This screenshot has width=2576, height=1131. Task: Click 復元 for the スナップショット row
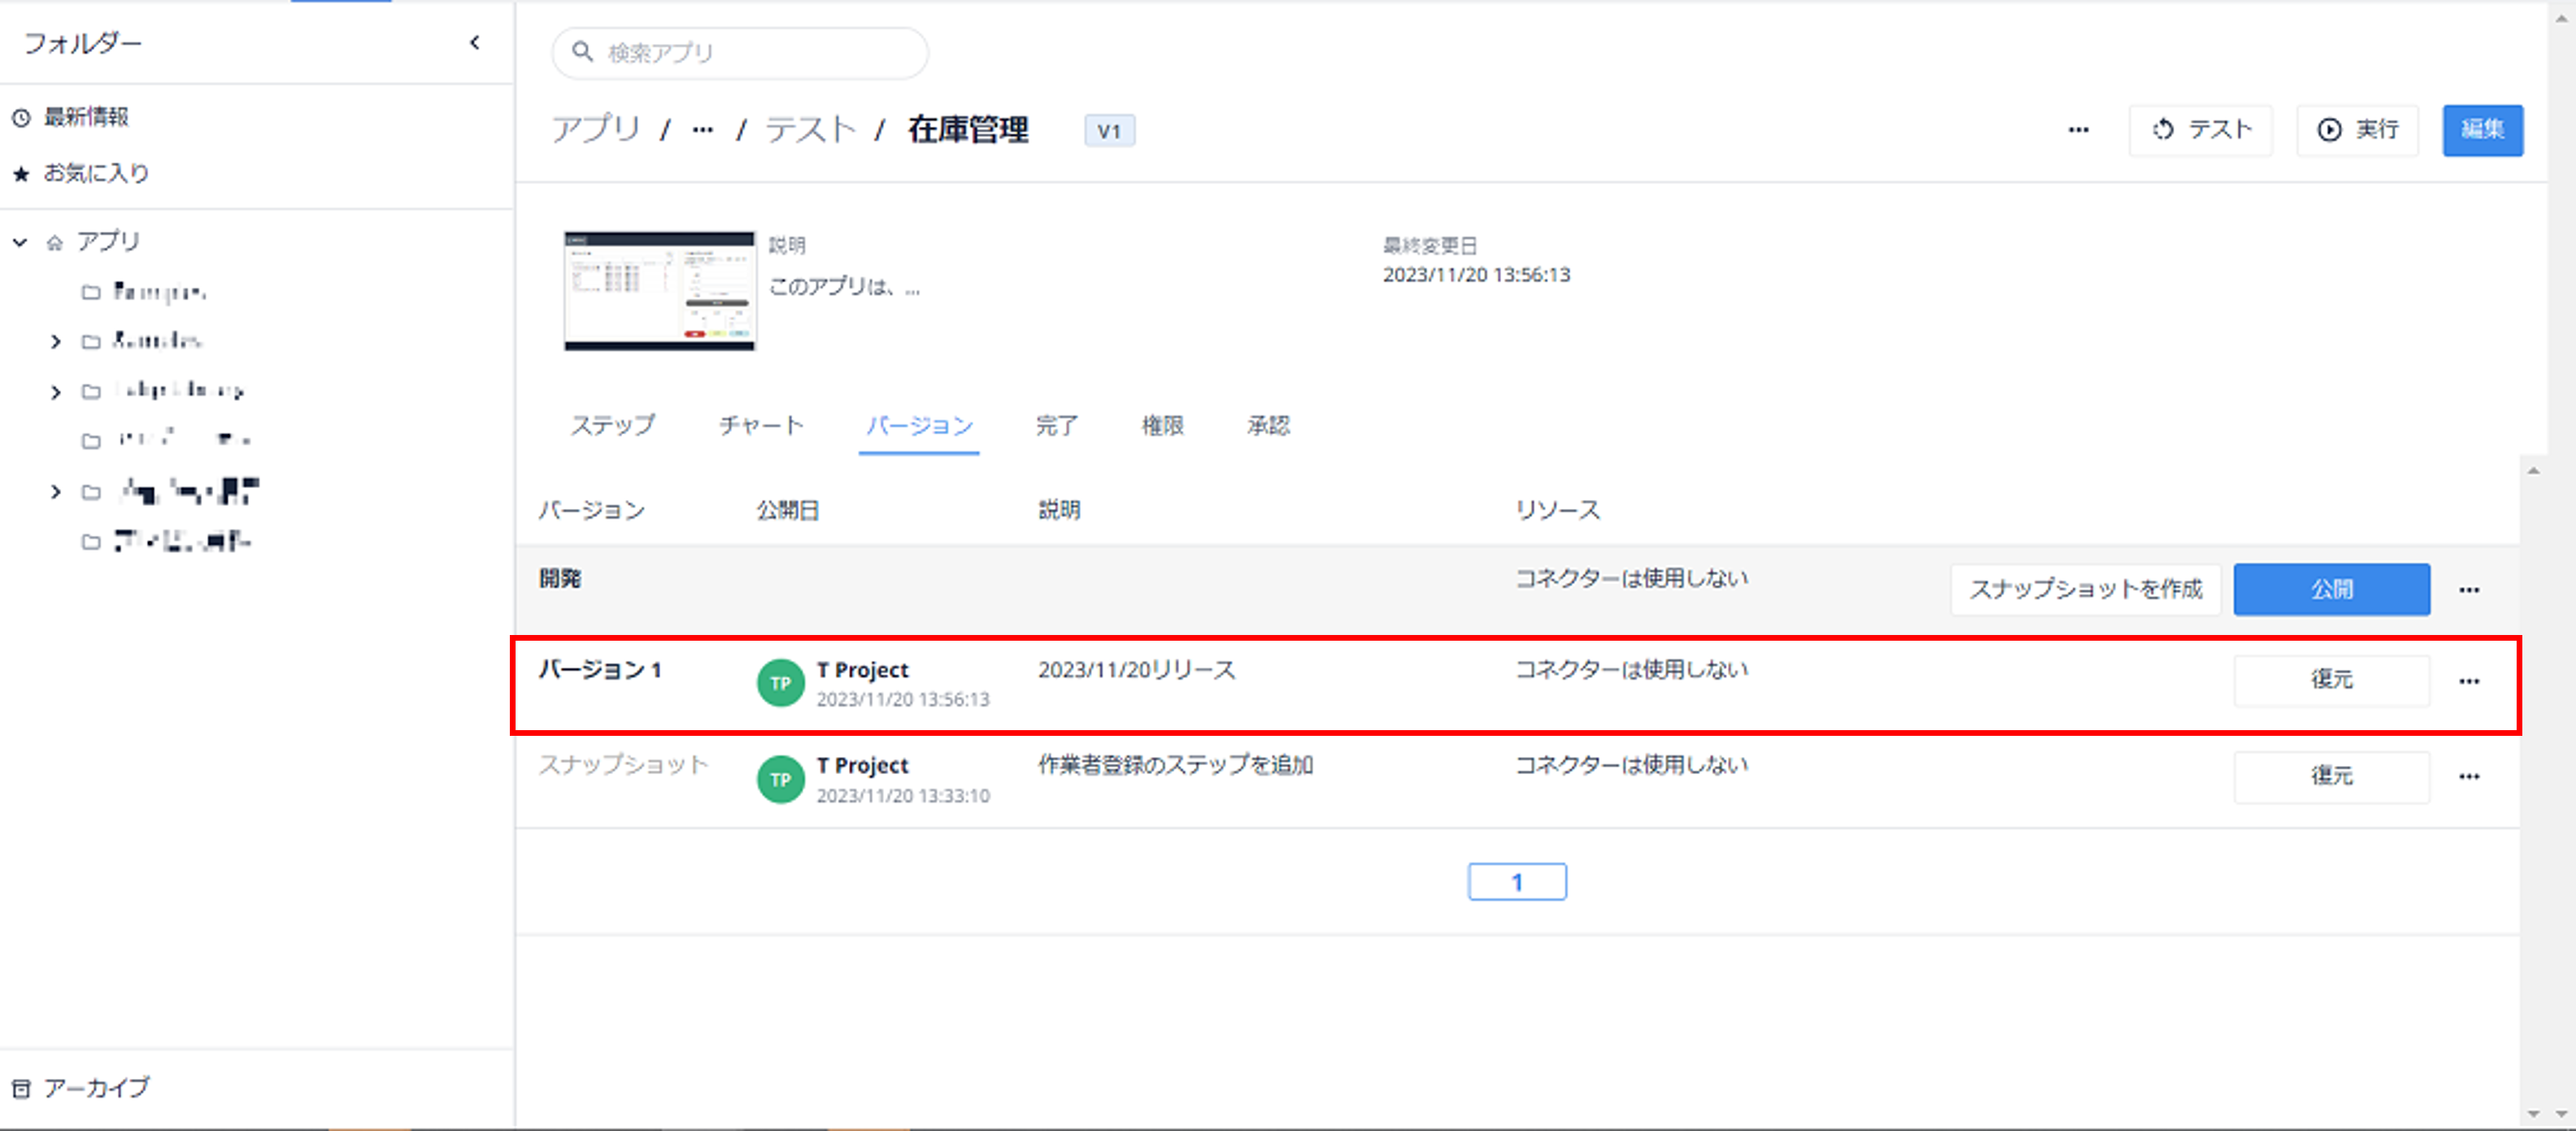[2331, 776]
